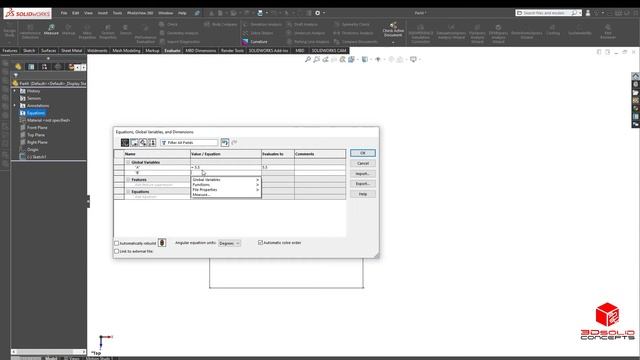This screenshot has height=360, width=640.
Task: Select Origin in feature tree
Action: click(32, 150)
